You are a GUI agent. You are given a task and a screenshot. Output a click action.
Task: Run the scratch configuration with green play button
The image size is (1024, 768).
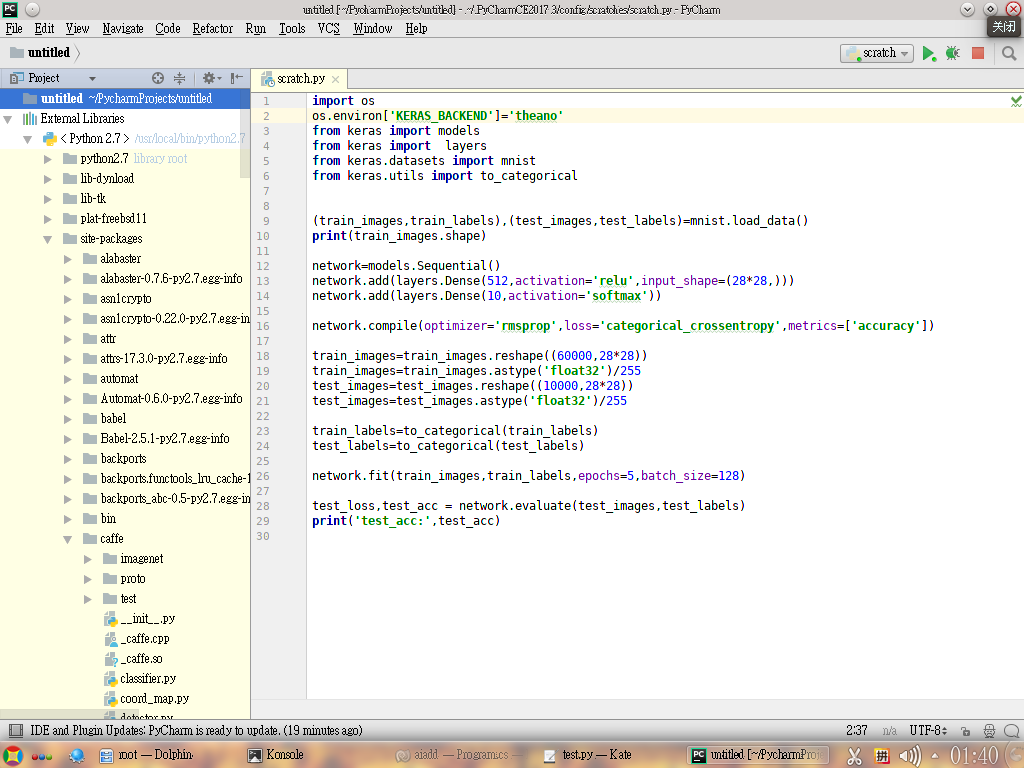929,54
